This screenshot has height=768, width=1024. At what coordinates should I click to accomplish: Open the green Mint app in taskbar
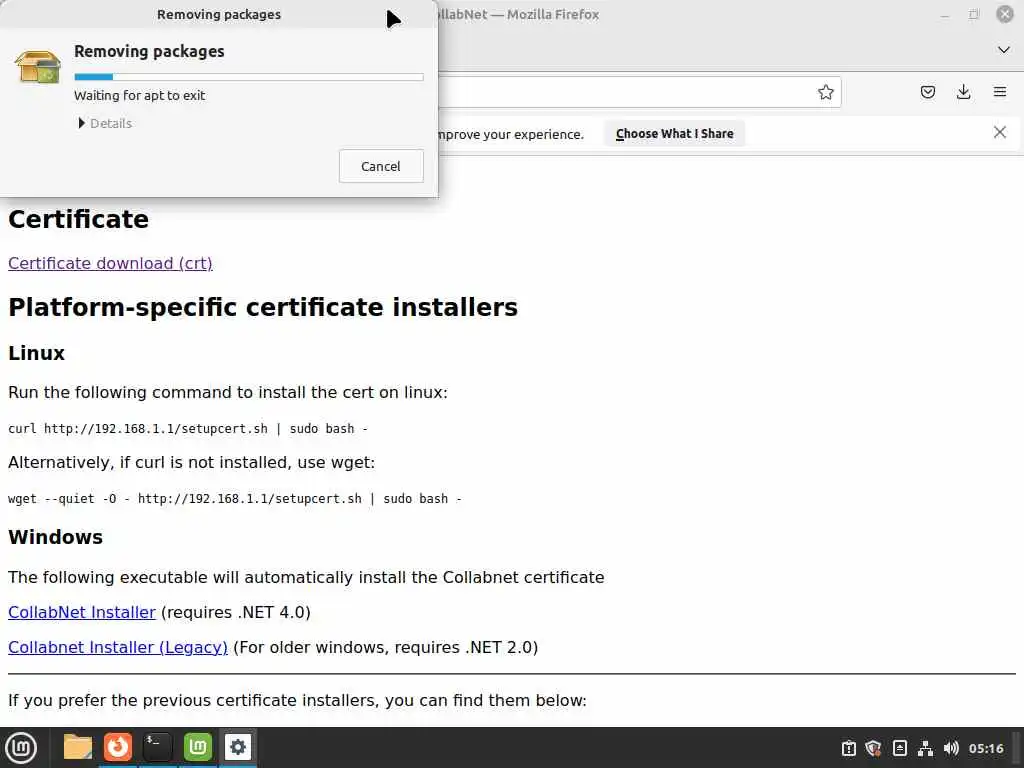pos(198,747)
